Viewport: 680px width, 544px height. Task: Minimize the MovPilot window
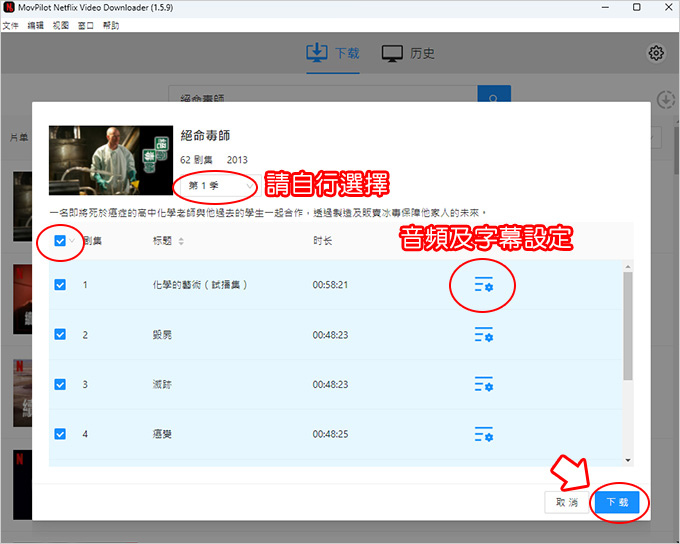click(605, 7)
